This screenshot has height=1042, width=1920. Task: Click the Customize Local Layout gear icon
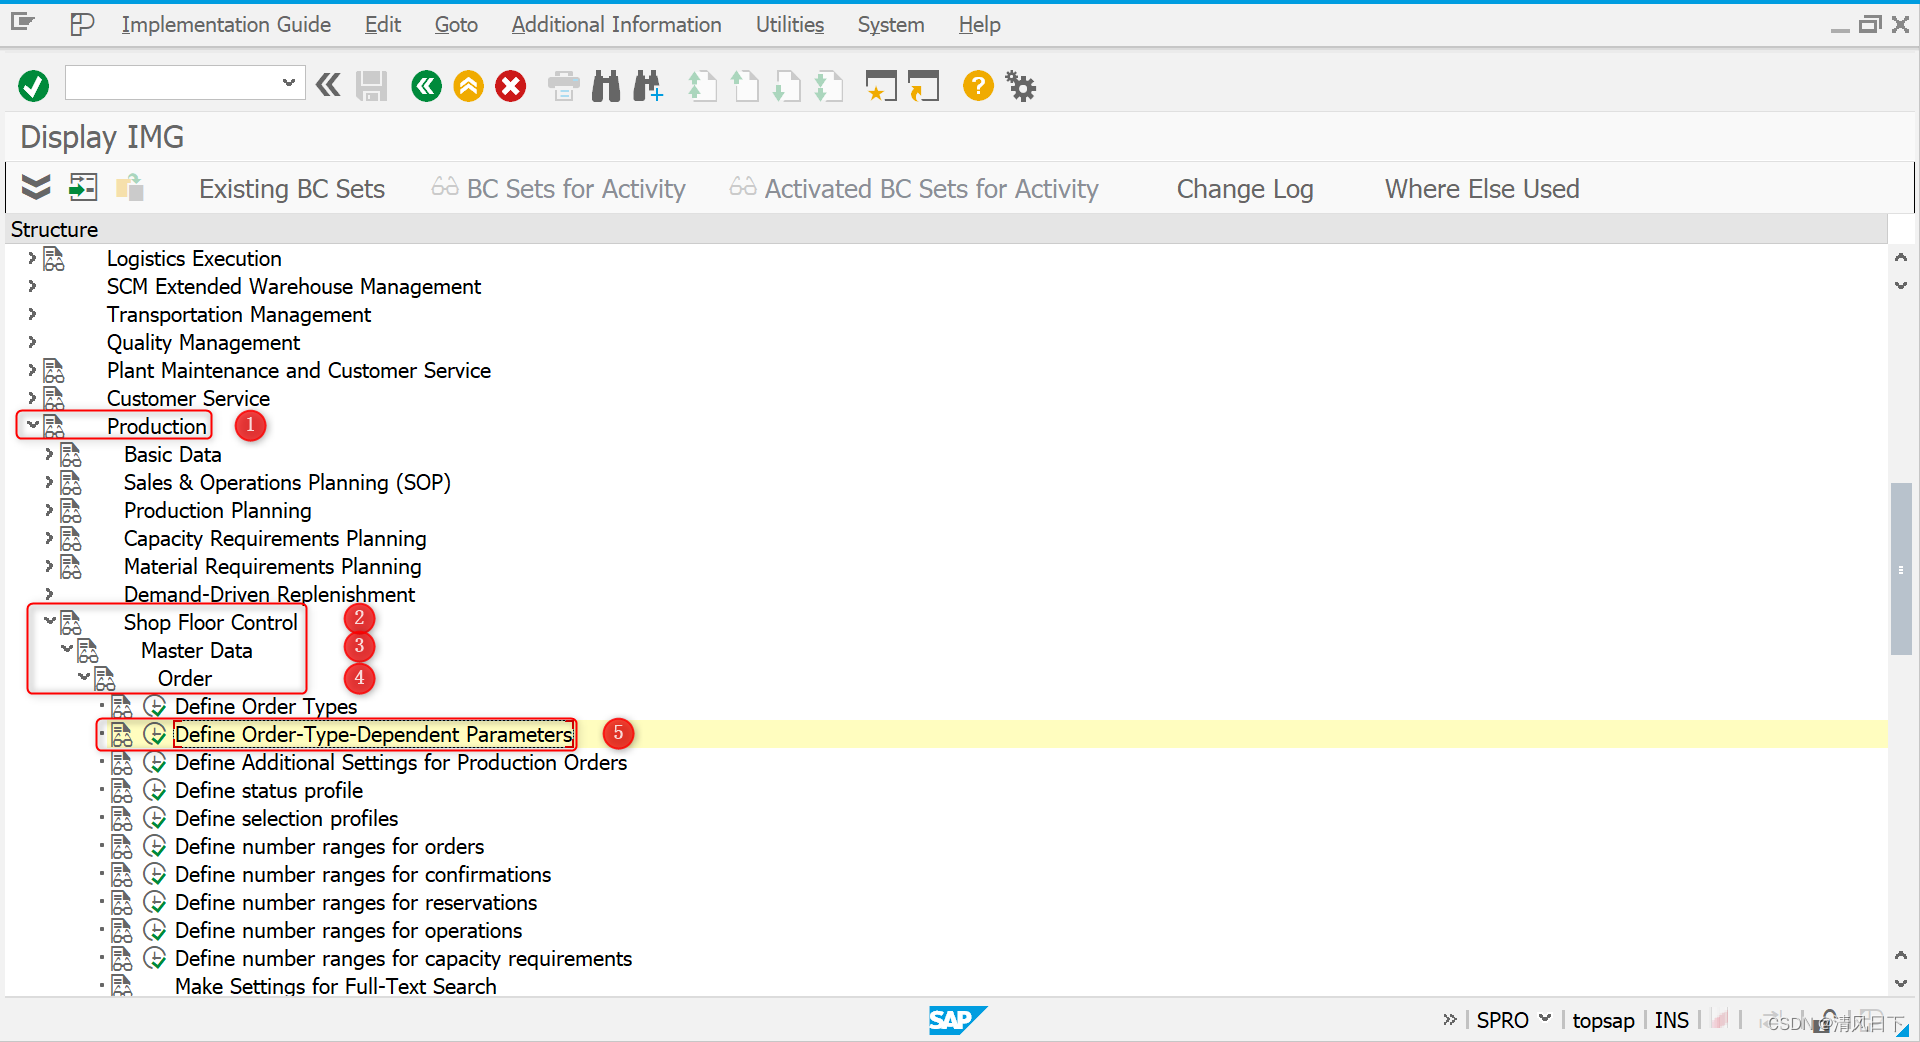click(1020, 86)
